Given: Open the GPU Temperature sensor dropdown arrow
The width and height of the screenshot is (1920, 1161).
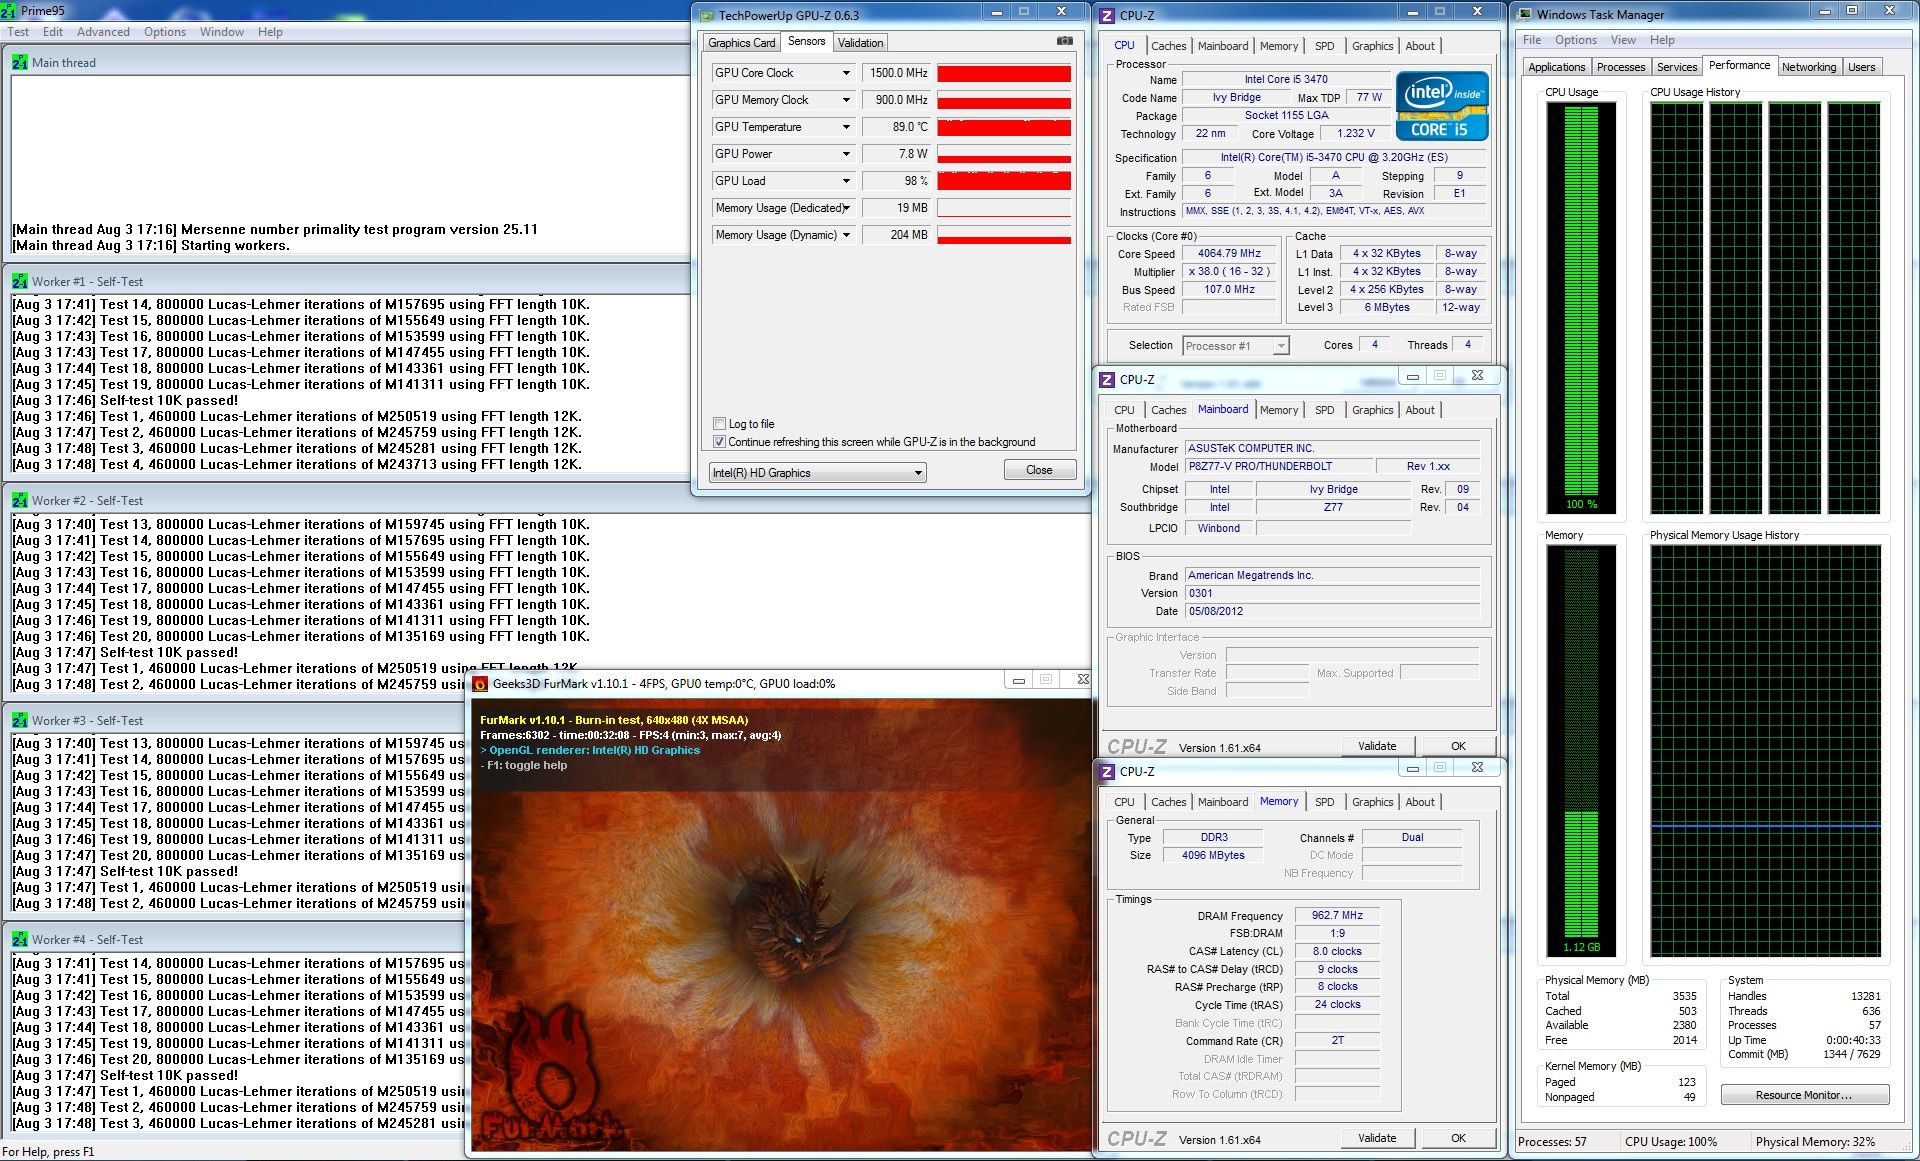Looking at the screenshot, I should [846, 127].
